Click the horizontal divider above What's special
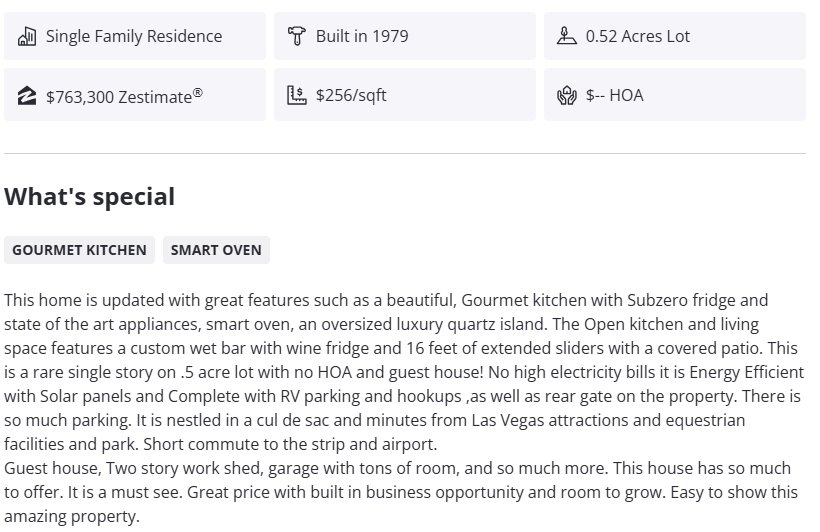The height and width of the screenshot is (532, 820). 405,153
